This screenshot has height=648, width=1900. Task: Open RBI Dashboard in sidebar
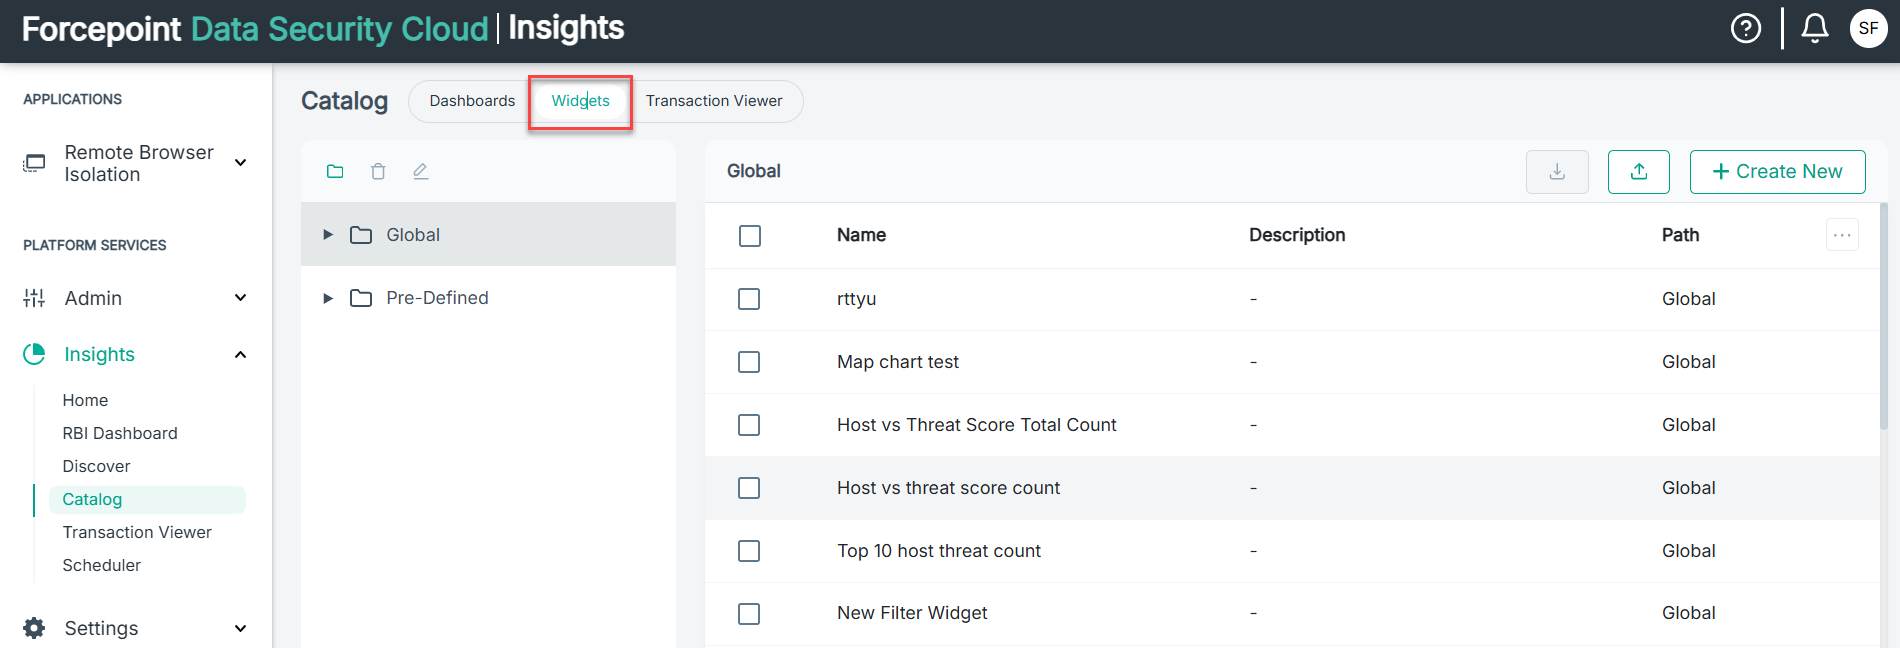point(120,433)
